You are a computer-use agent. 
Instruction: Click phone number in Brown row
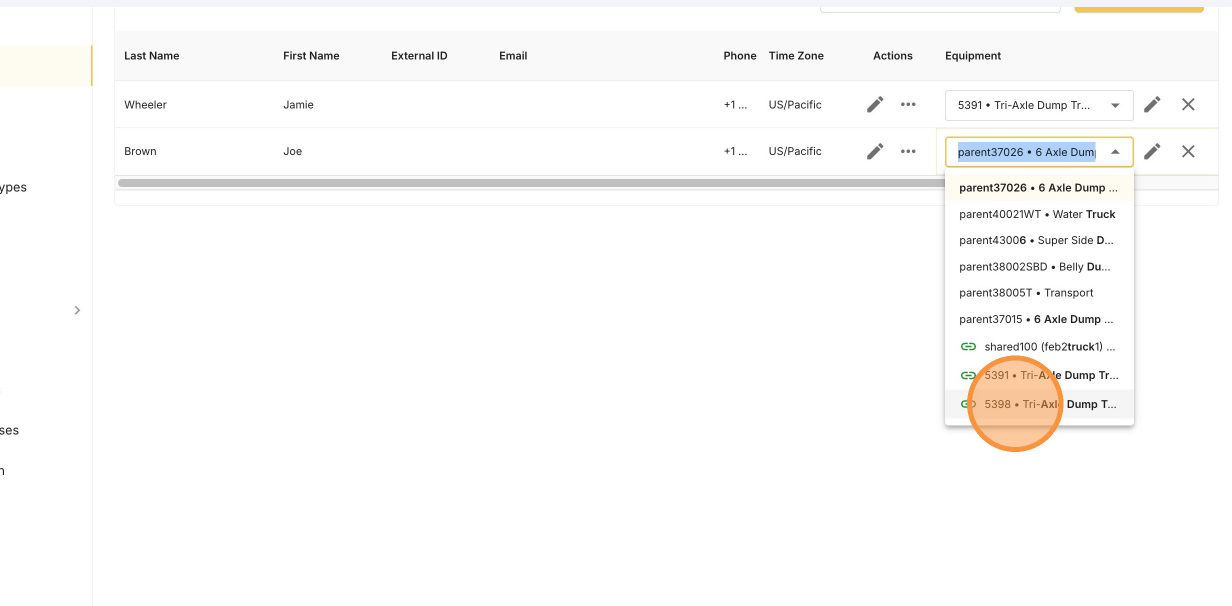pyautogui.click(x=735, y=152)
